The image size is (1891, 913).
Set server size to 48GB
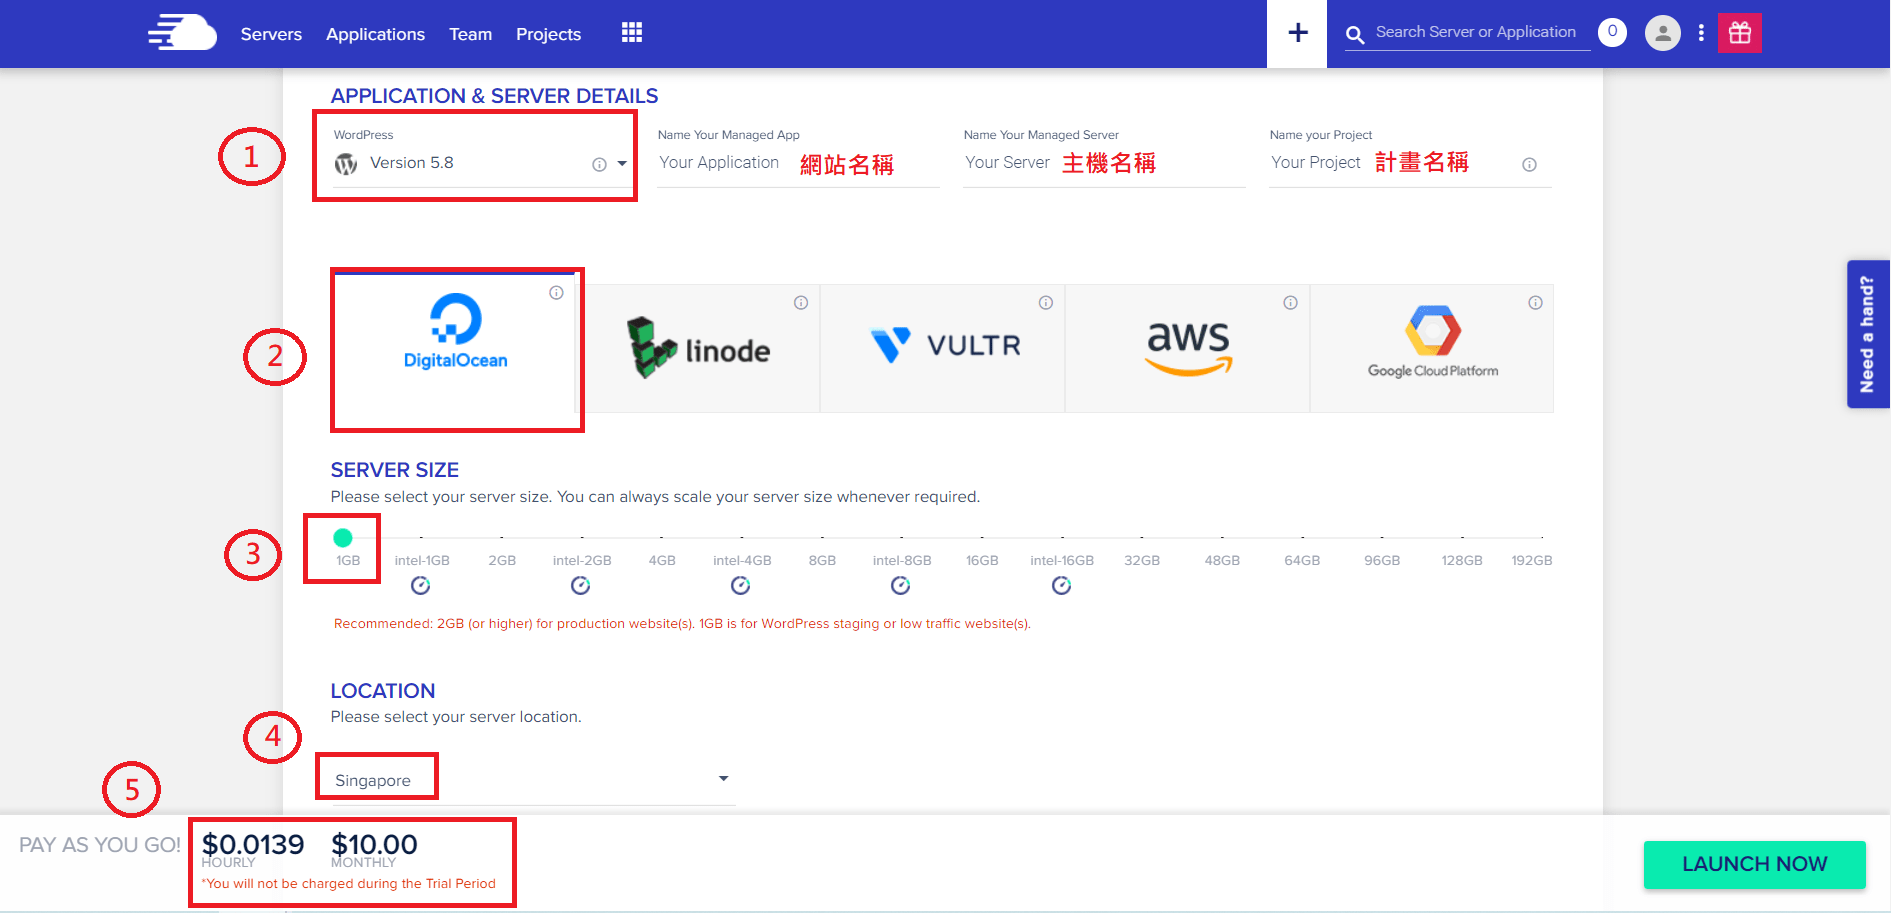click(x=1222, y=560)
